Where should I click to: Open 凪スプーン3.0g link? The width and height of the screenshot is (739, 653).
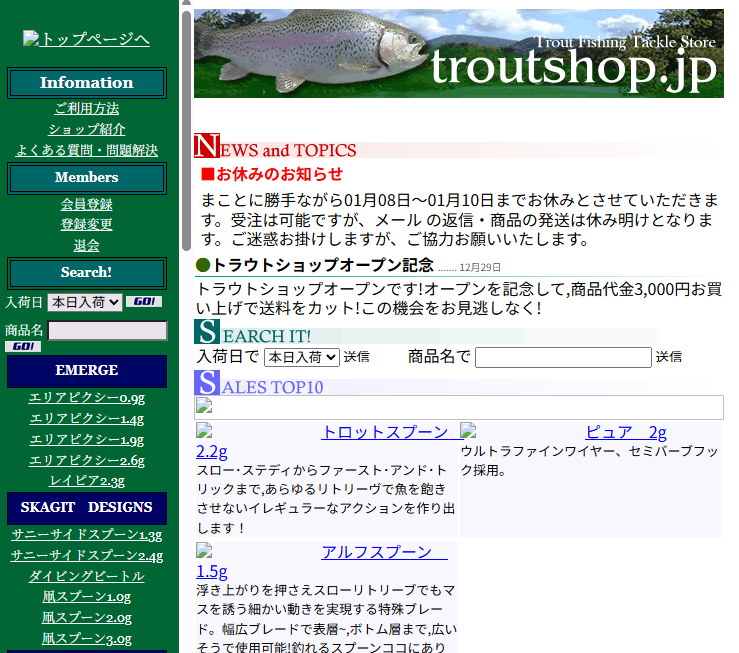[87, 638]
